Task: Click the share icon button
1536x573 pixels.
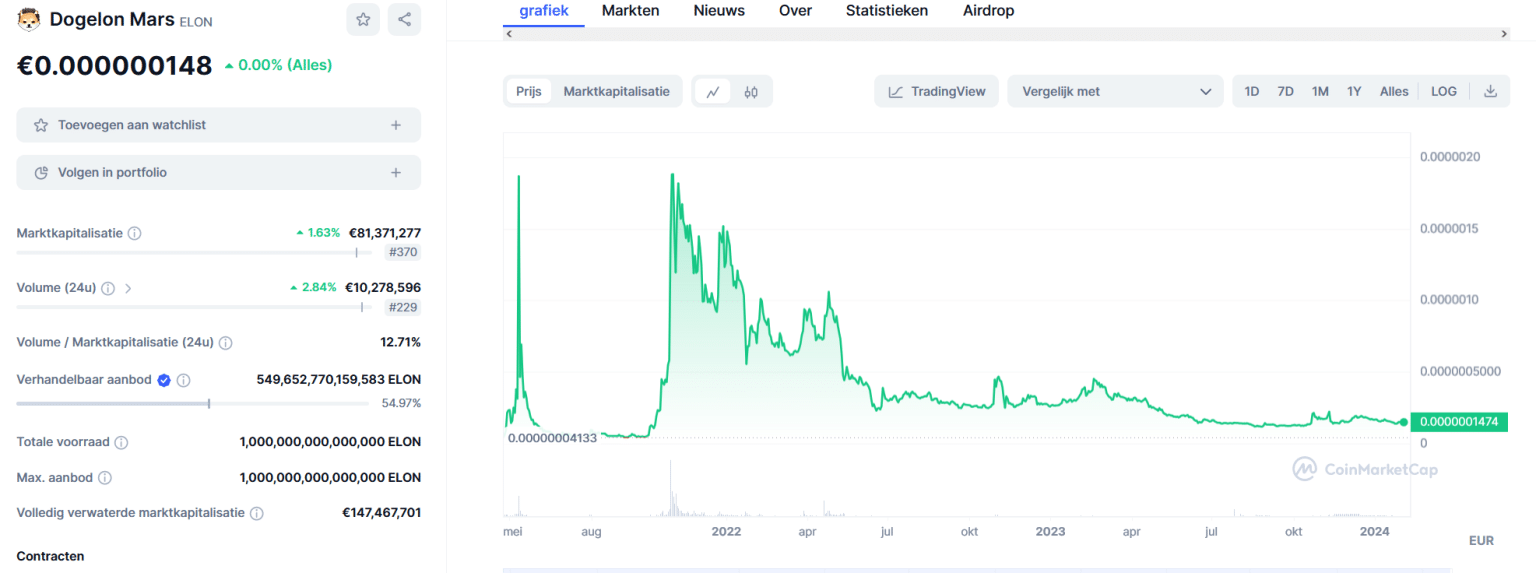Action: point(404,19)
